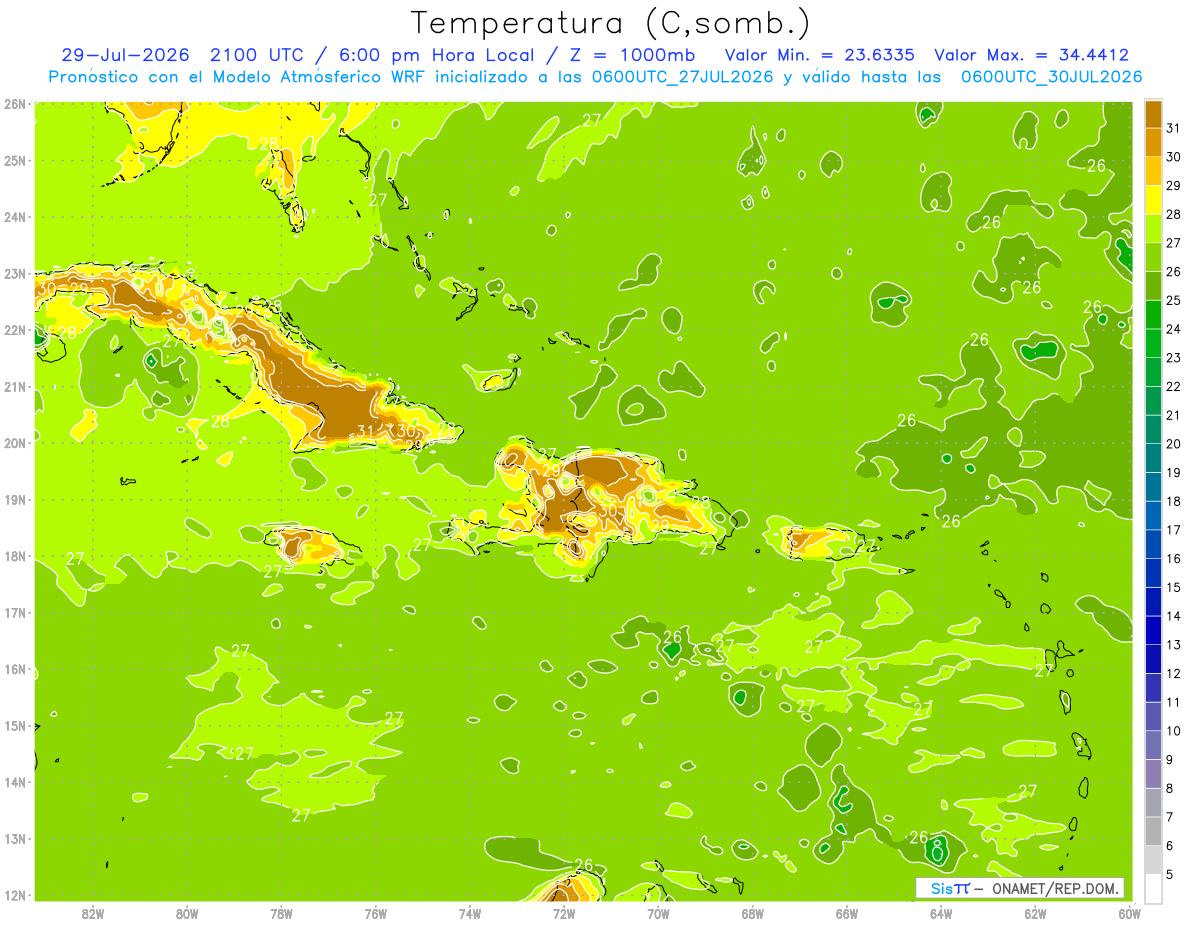Click the 68W longitude axis label
1200x927 pixels.
pyautogui.click(x=753, y=913)
